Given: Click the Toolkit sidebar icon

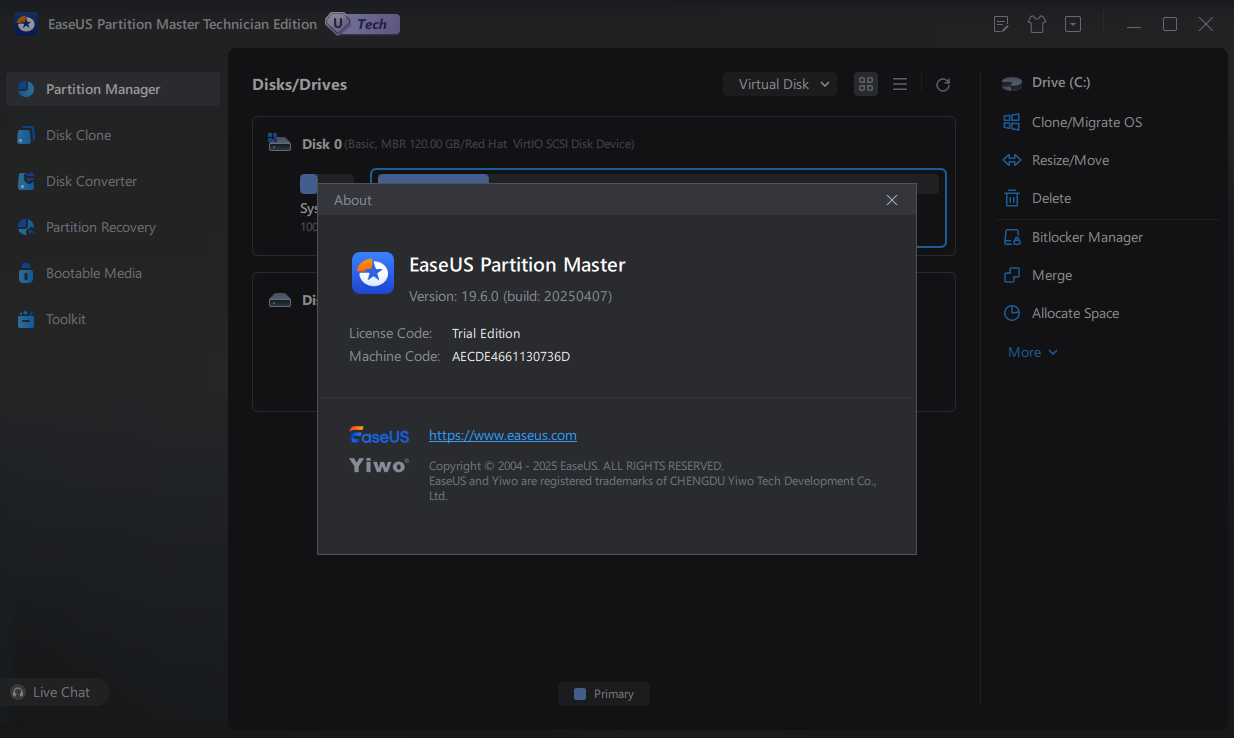Looking at the screenshot, I should (x=26, y=319).
